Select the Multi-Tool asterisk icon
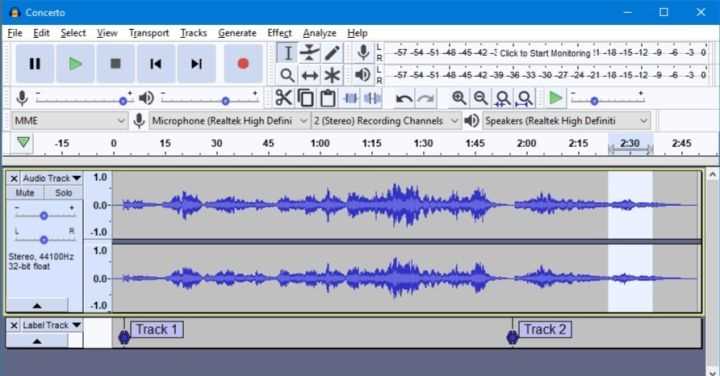This screenshot has width=720, height=376. click(332, 75)
